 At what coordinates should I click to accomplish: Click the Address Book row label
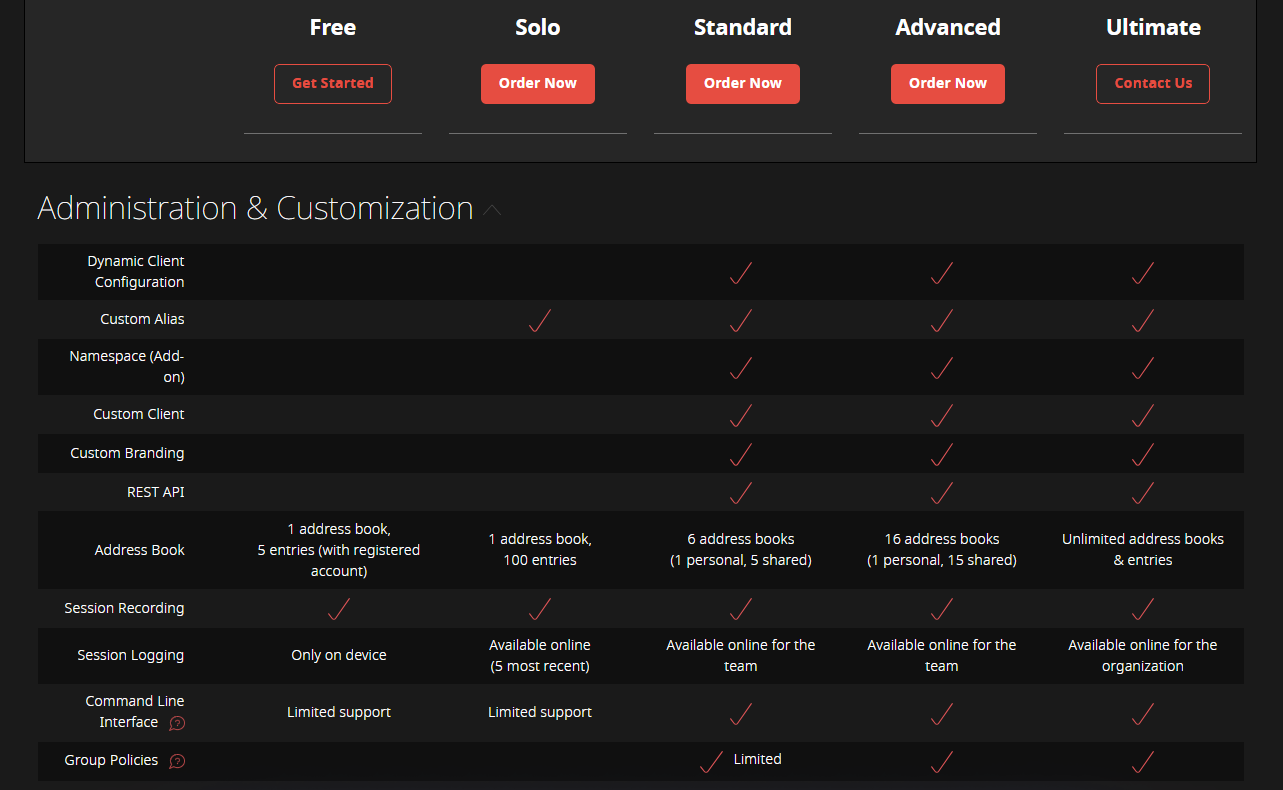click(139, 550)
